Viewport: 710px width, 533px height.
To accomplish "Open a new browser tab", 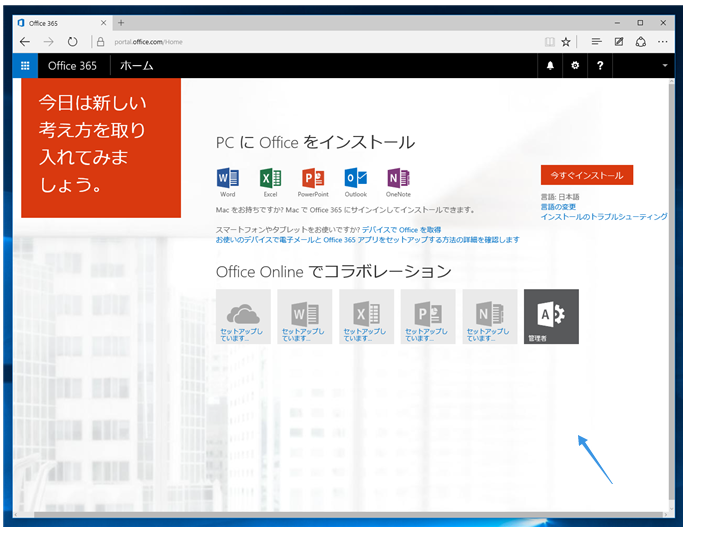I will click(121, 23).
